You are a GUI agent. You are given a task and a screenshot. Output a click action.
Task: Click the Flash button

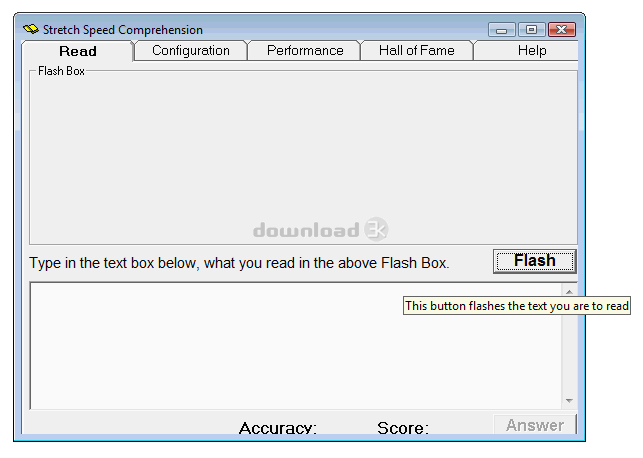(535, 261)
